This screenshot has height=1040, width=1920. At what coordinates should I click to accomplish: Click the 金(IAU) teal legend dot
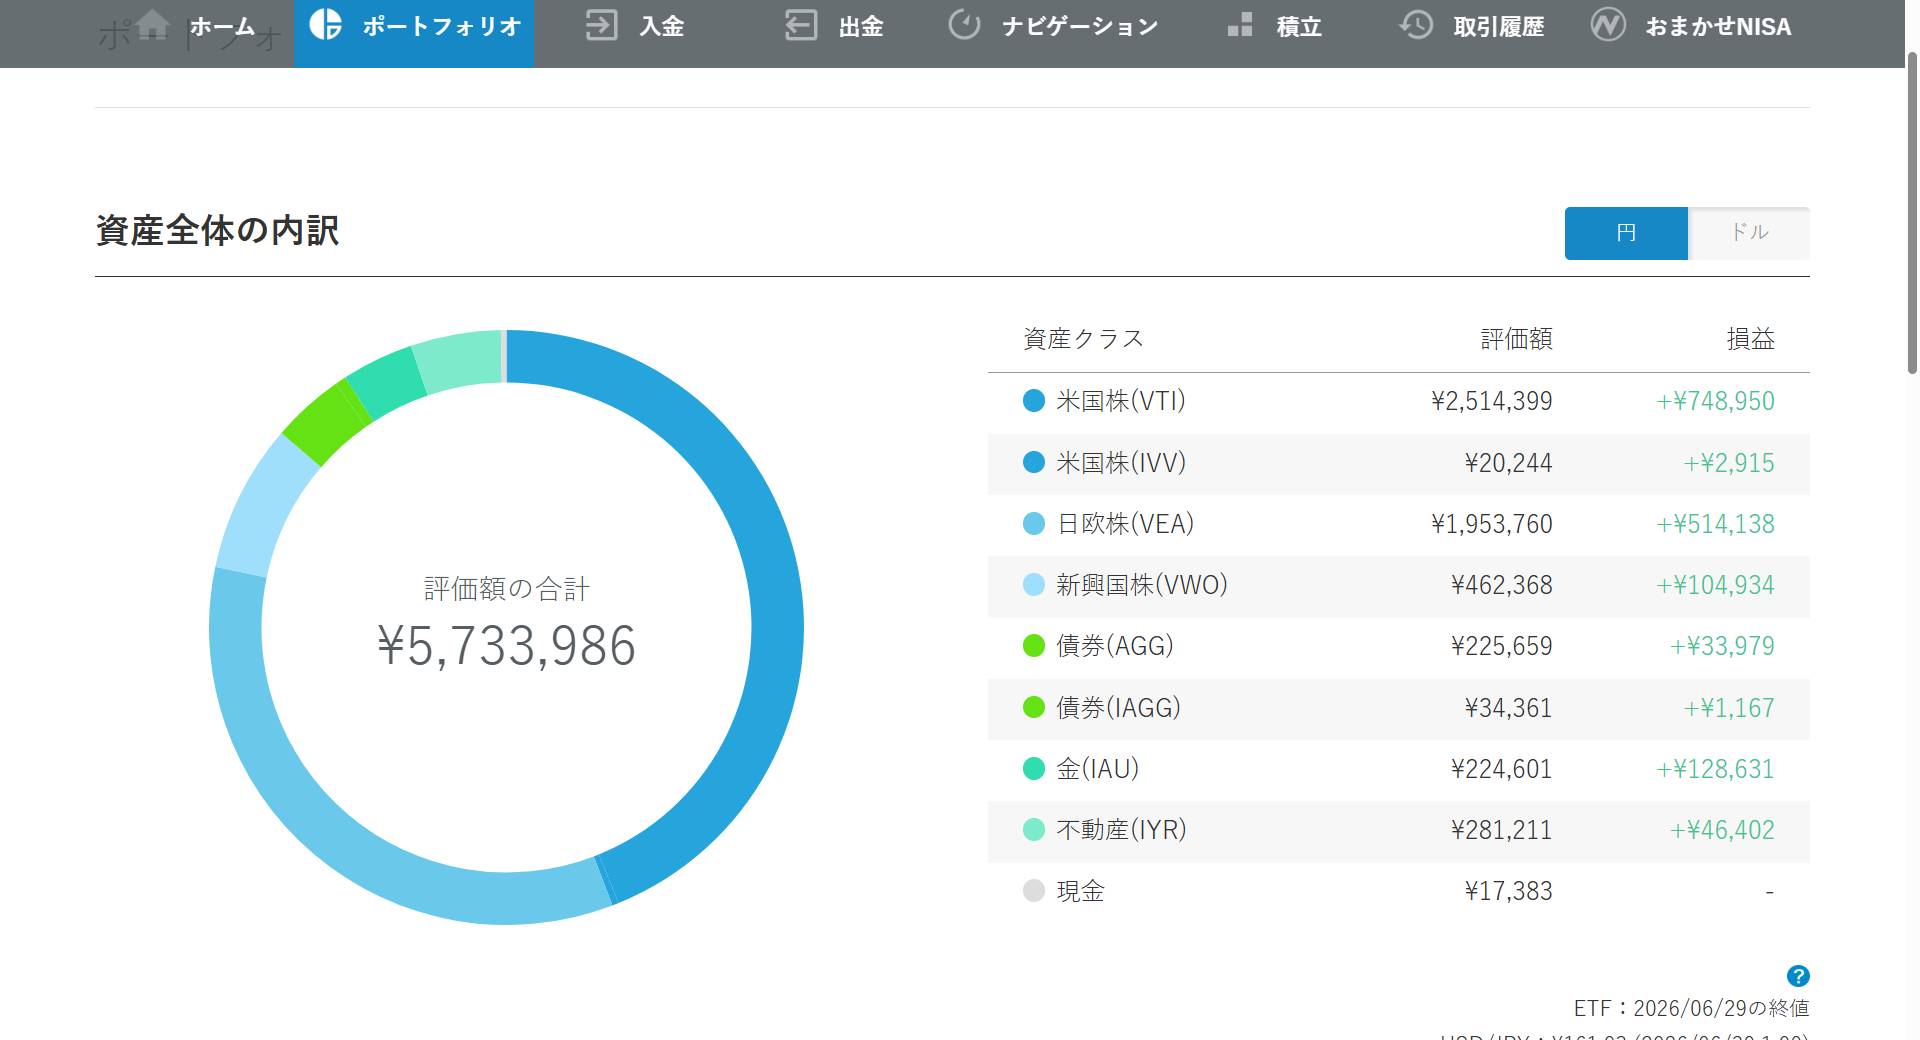coord(1034,769)
